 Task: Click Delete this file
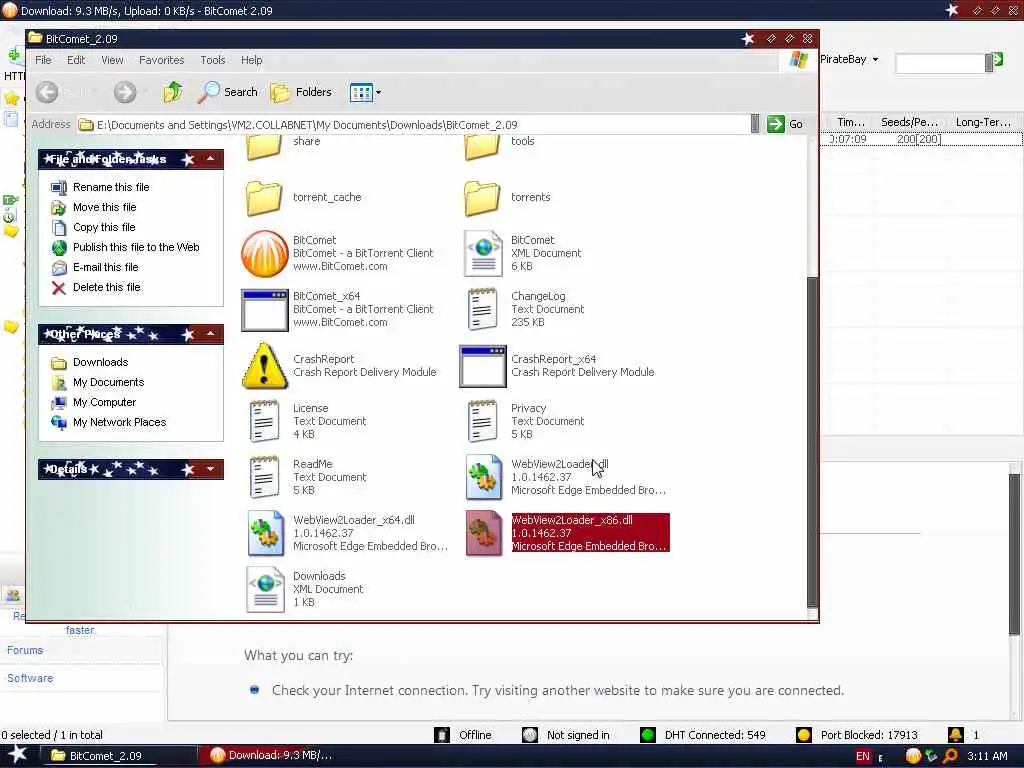pos(96,287)
